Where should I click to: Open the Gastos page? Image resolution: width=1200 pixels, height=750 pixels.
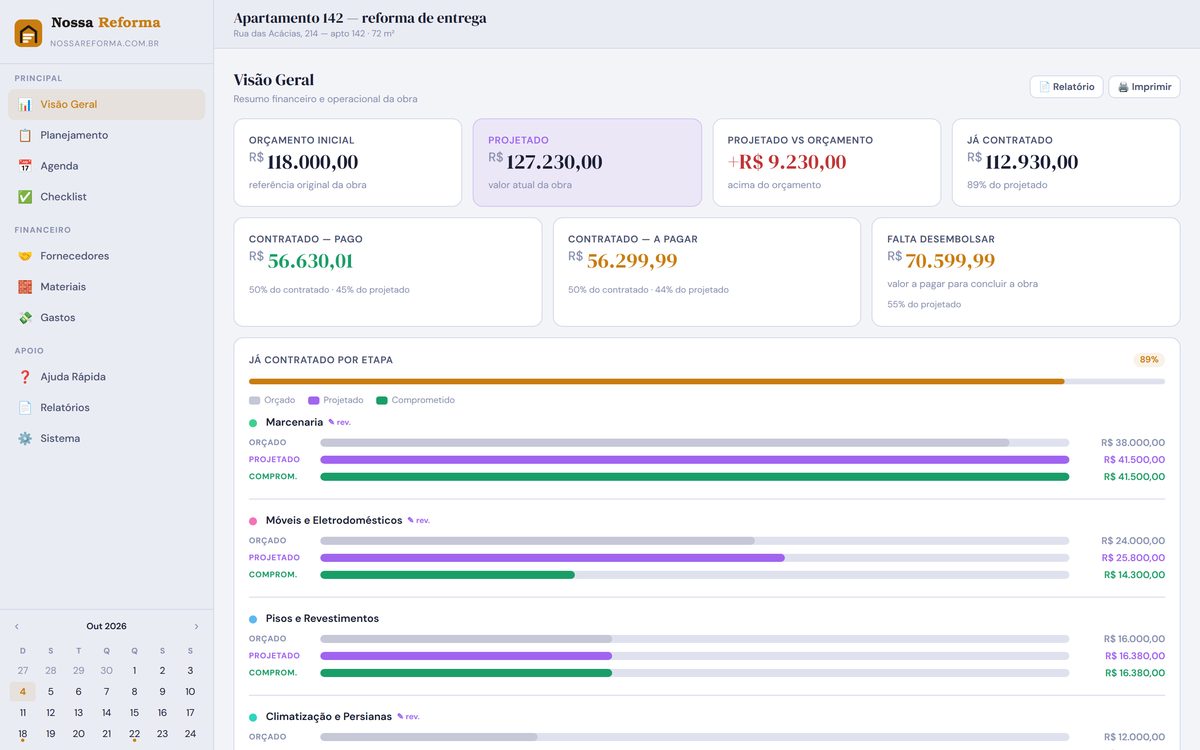(x=107, y=318)
